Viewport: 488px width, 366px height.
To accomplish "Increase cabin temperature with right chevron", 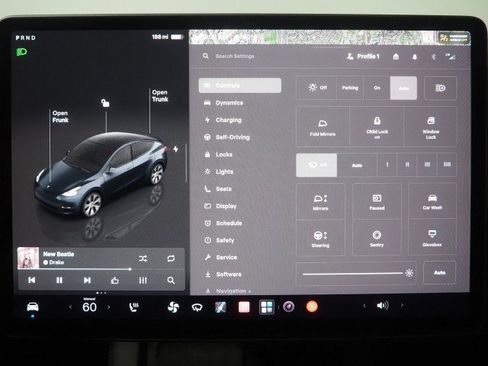I will coord(109,307).
